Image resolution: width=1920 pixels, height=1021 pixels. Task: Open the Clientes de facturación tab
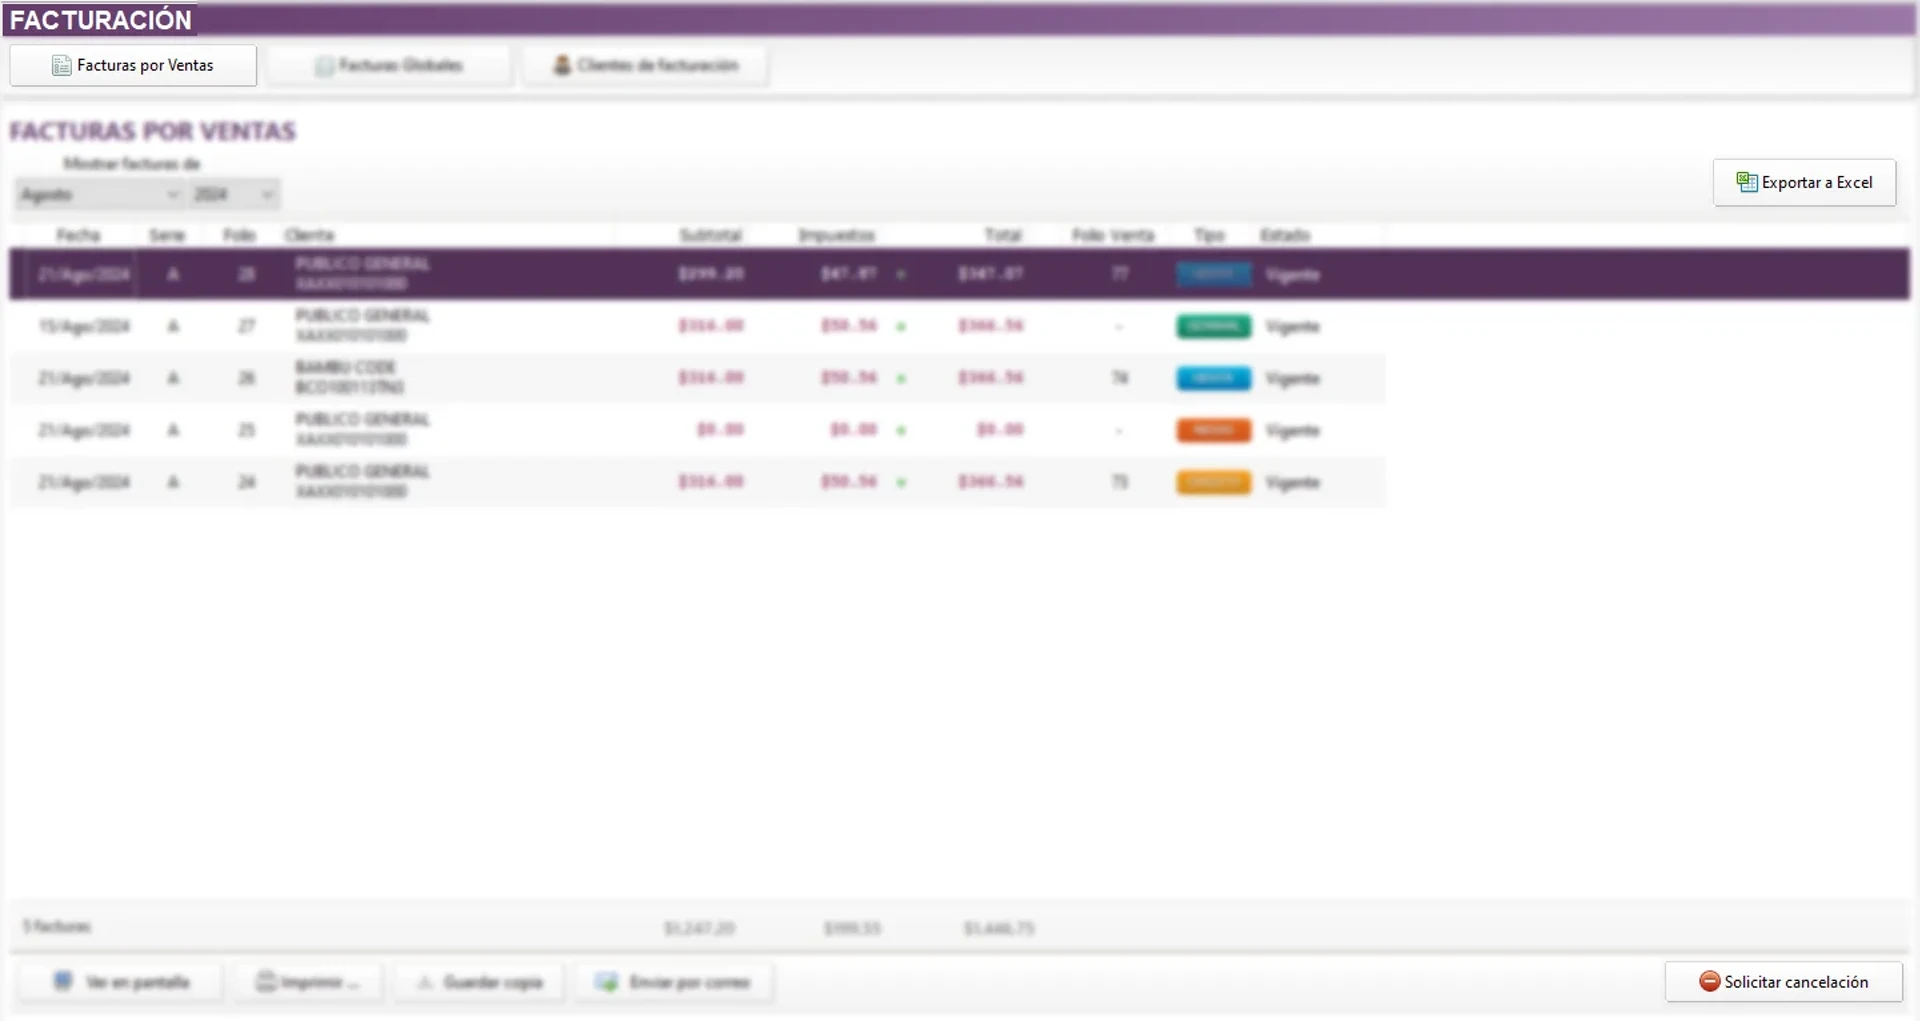[x=646, y=66]
